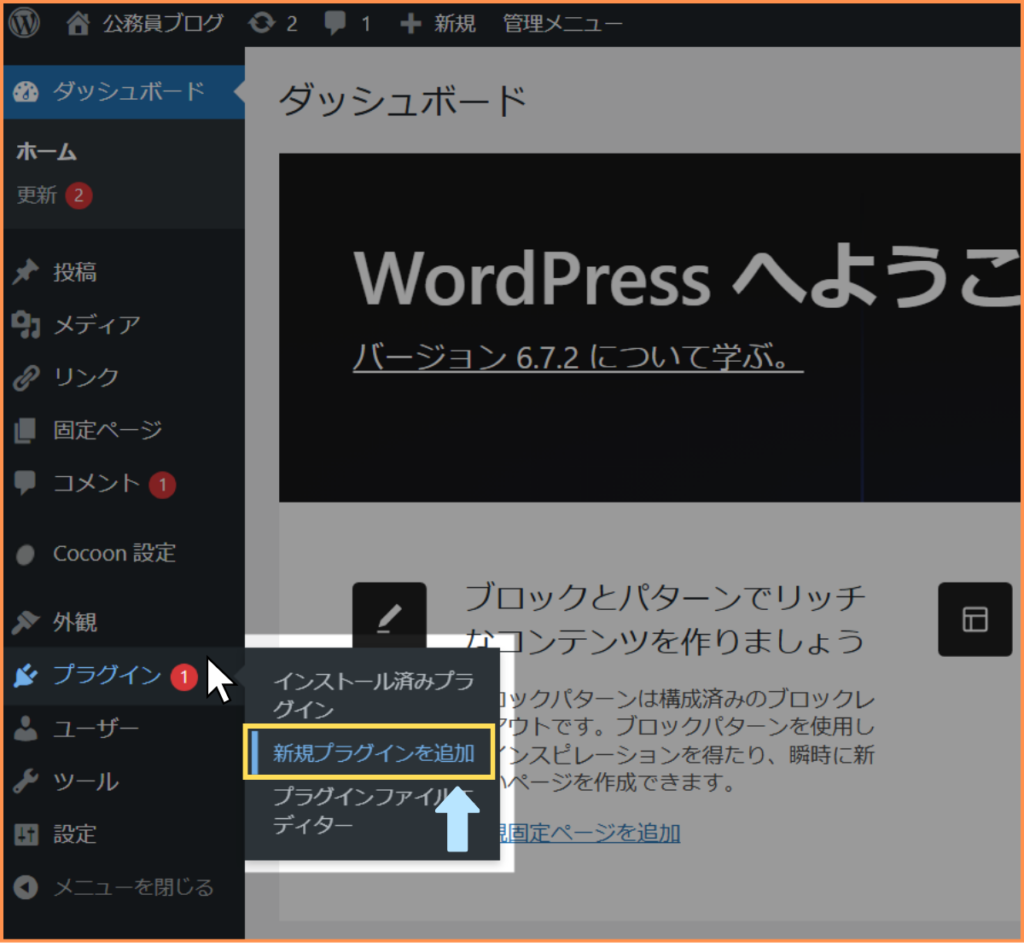Open 更新 submenu item
Screen dimensions: 1024x947
(x=37, y=195)
